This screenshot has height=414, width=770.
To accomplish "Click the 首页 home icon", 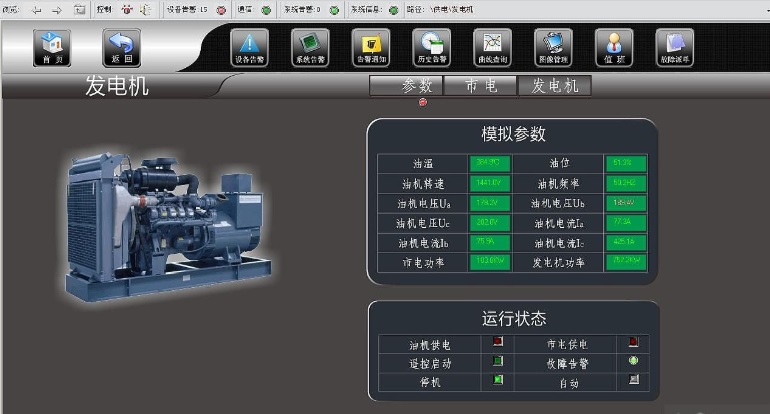I will [52, 45].
